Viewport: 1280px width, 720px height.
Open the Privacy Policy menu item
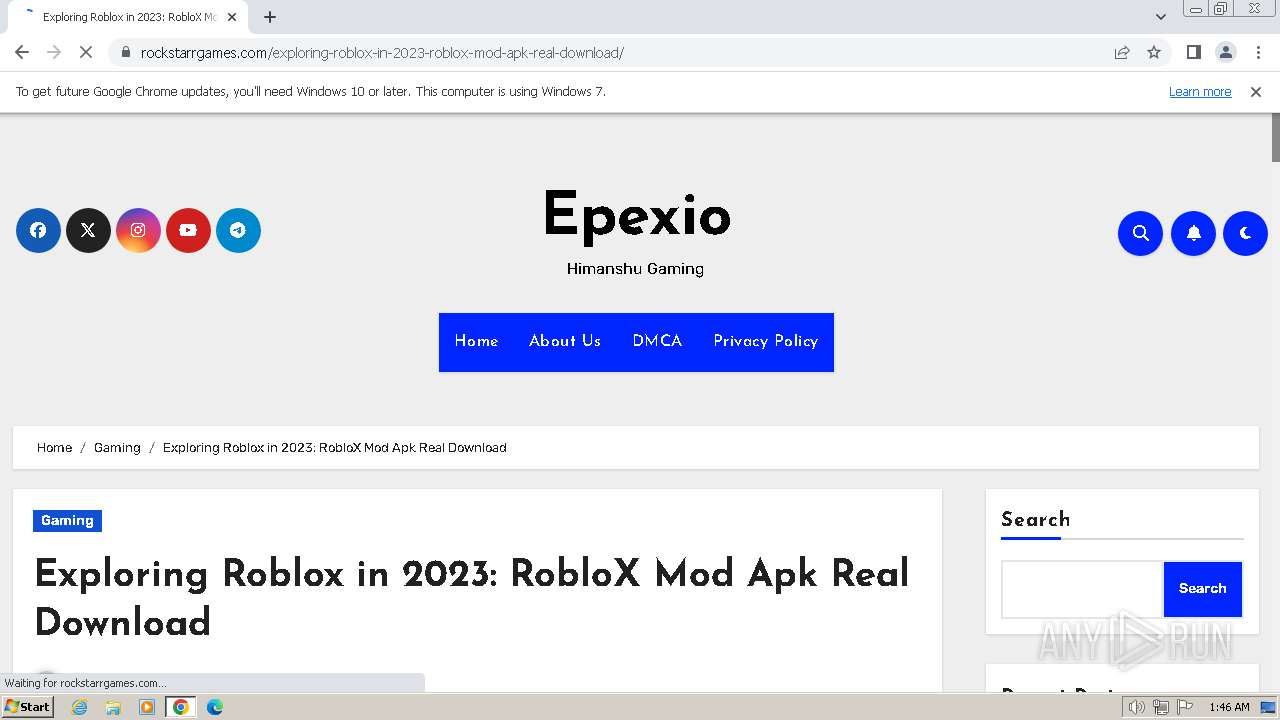(x=766, y=341)
